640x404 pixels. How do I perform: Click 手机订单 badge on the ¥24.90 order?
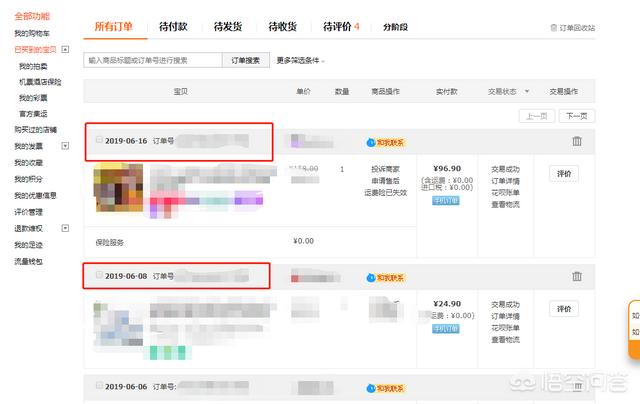pyautogui.click(x=446, y=329)
